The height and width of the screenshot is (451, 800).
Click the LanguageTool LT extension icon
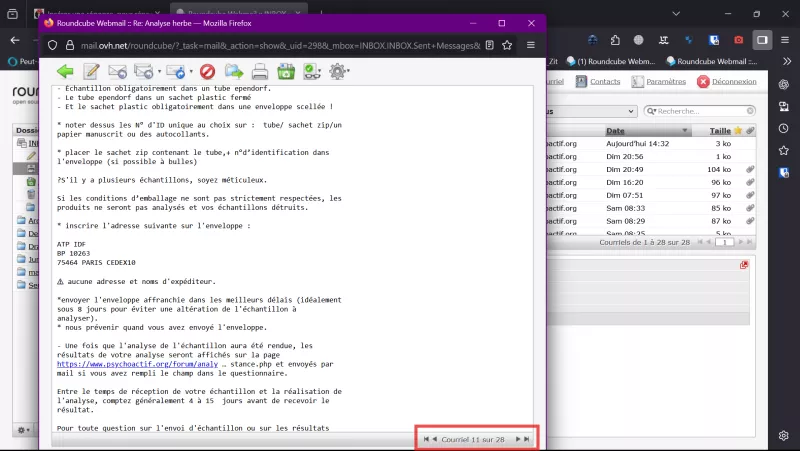[663, 40]
